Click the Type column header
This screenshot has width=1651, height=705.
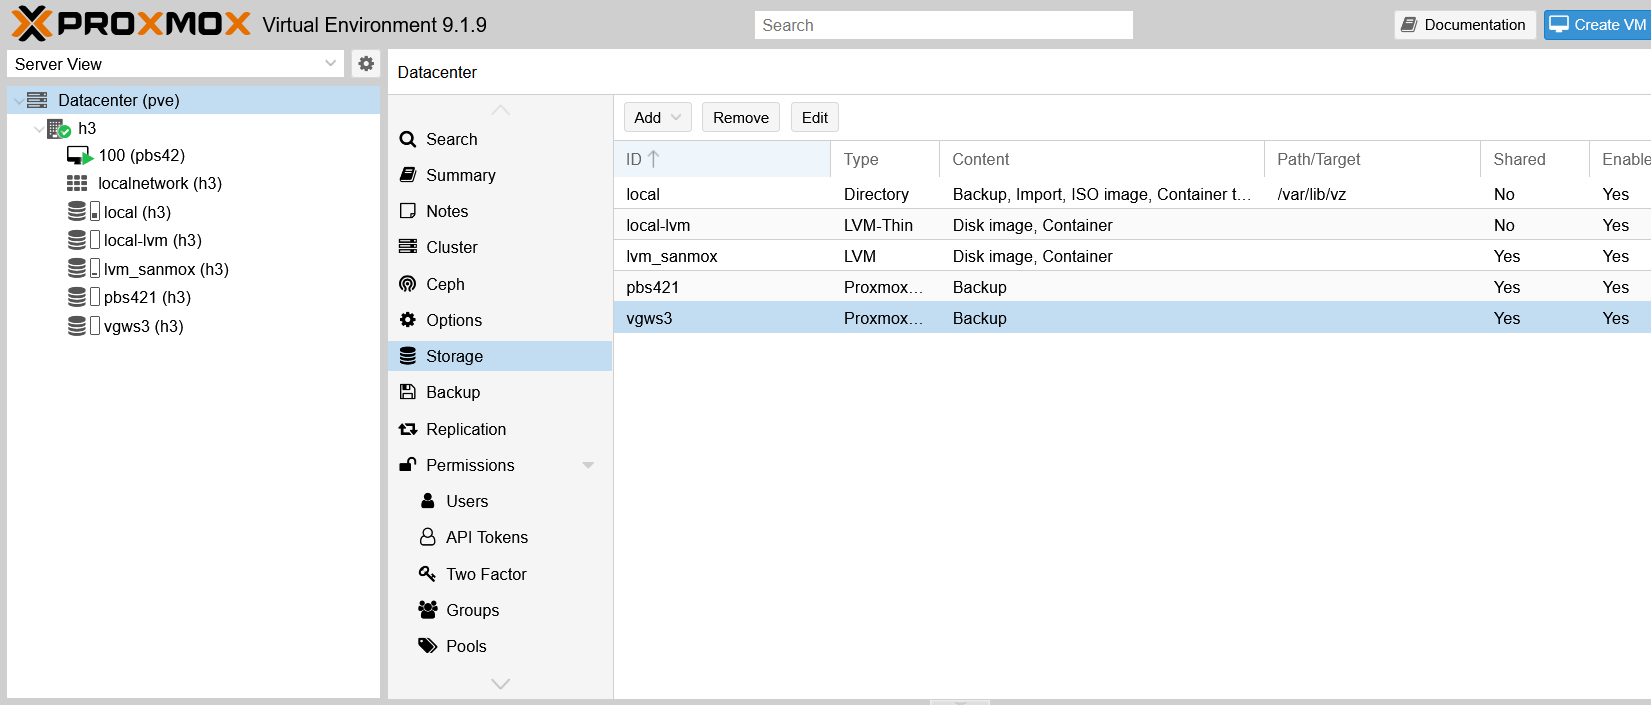tap(885, 159)
